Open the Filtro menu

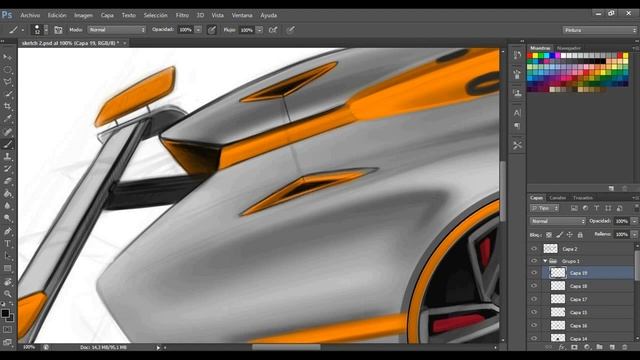[182, 15]
